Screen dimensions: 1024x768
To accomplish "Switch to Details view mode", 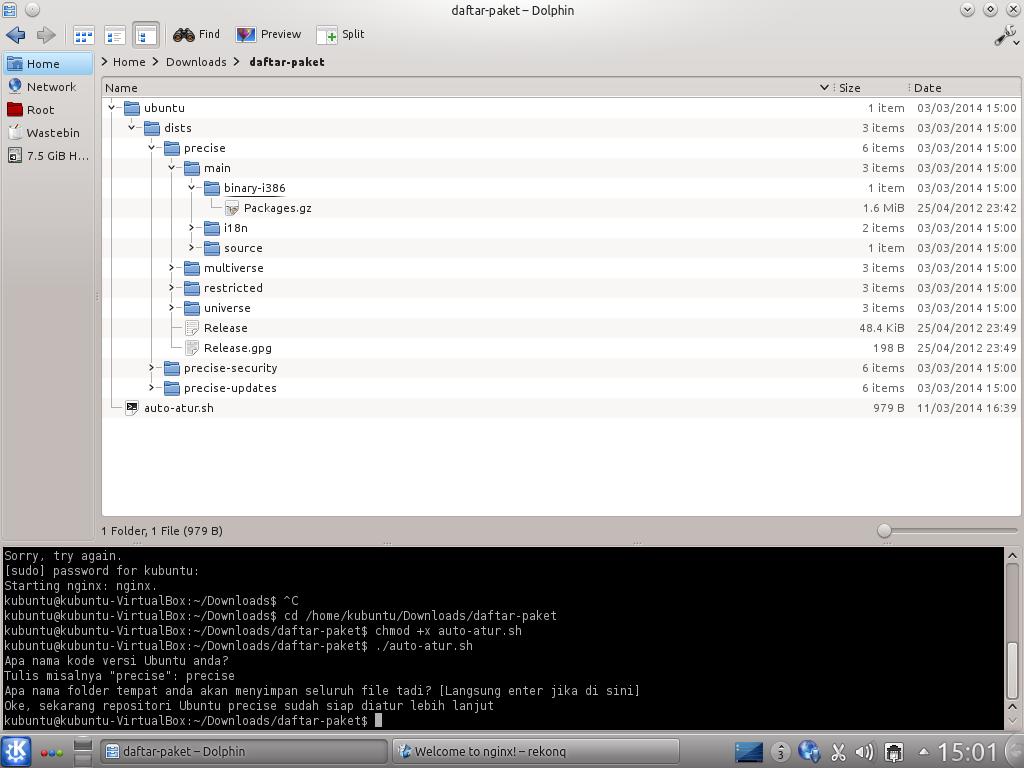I will click(146, 35).
